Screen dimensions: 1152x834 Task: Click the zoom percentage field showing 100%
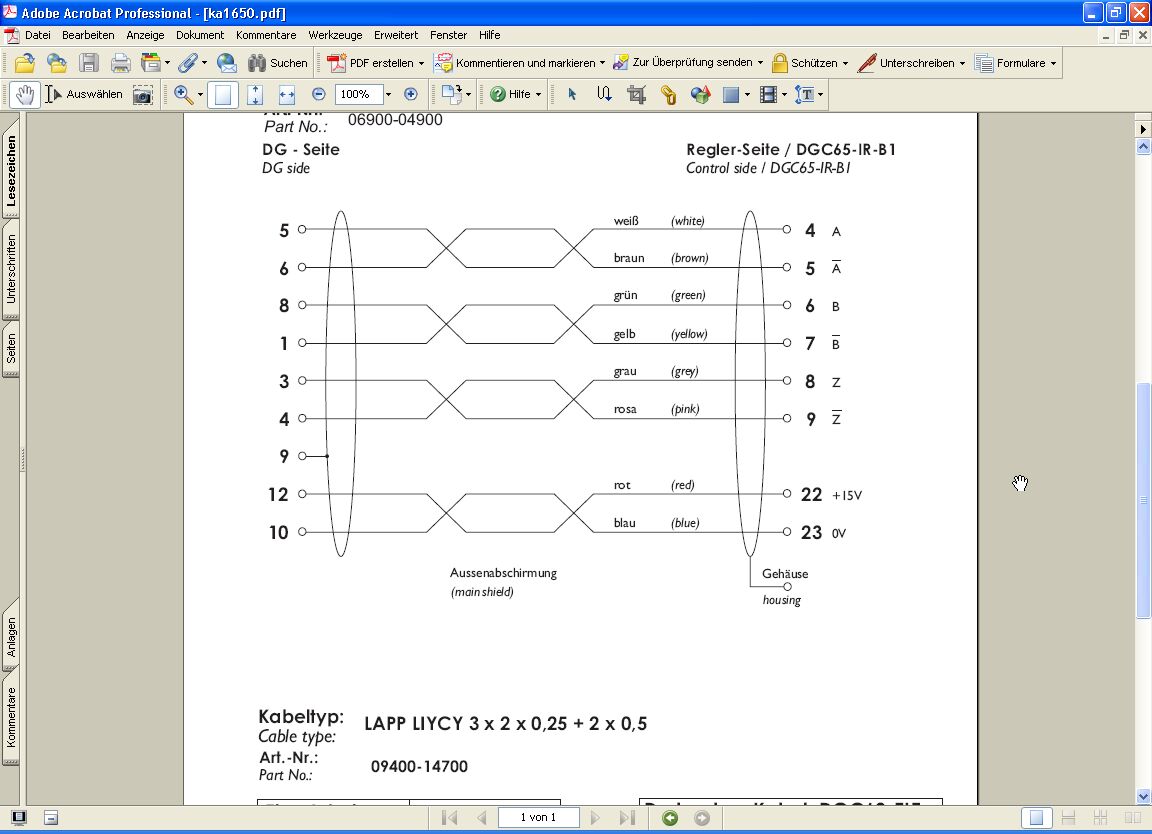(359, 95)
